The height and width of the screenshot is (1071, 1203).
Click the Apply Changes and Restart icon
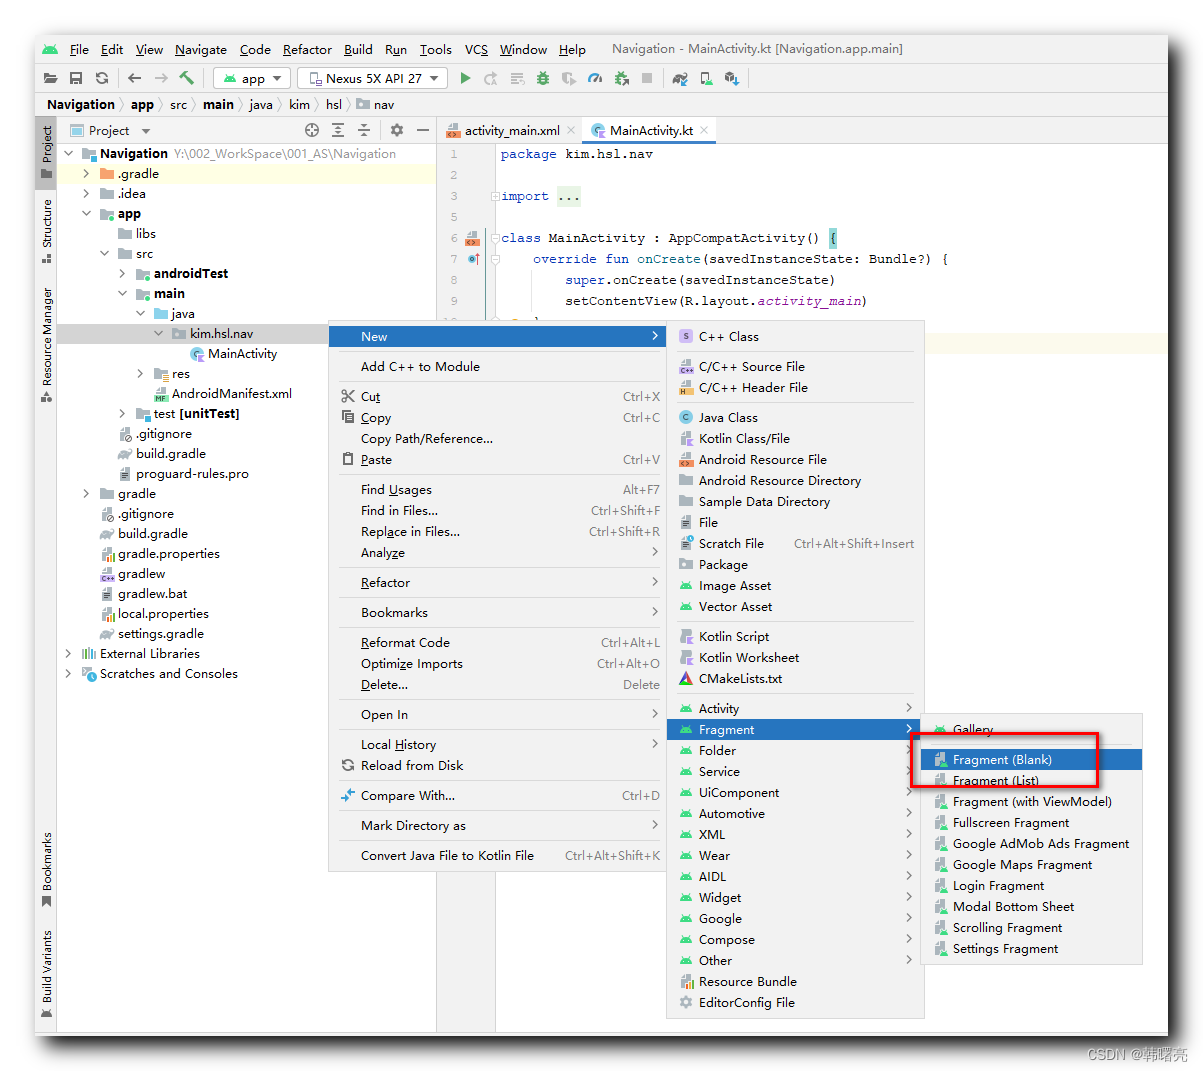point(491,78)
